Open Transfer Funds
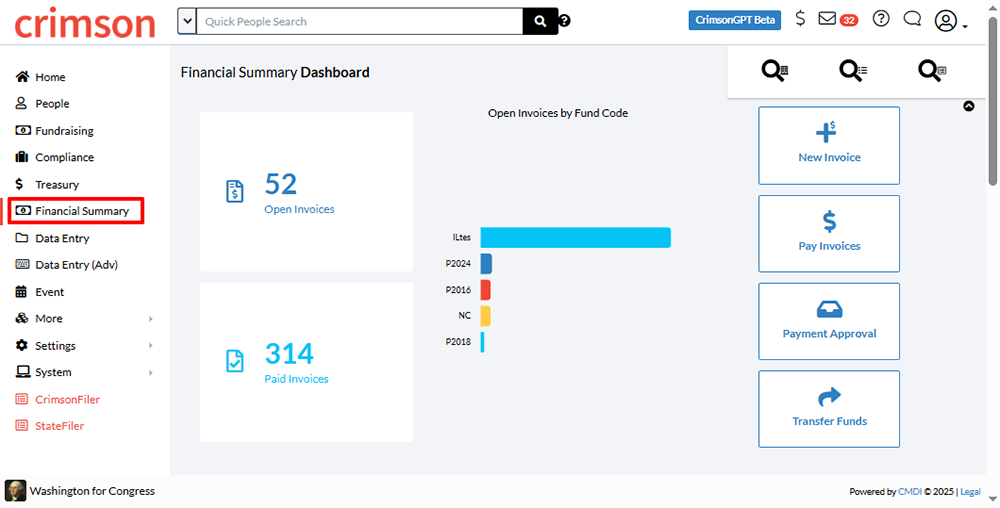Screen dimensions: 1000x508 point(829,409)
